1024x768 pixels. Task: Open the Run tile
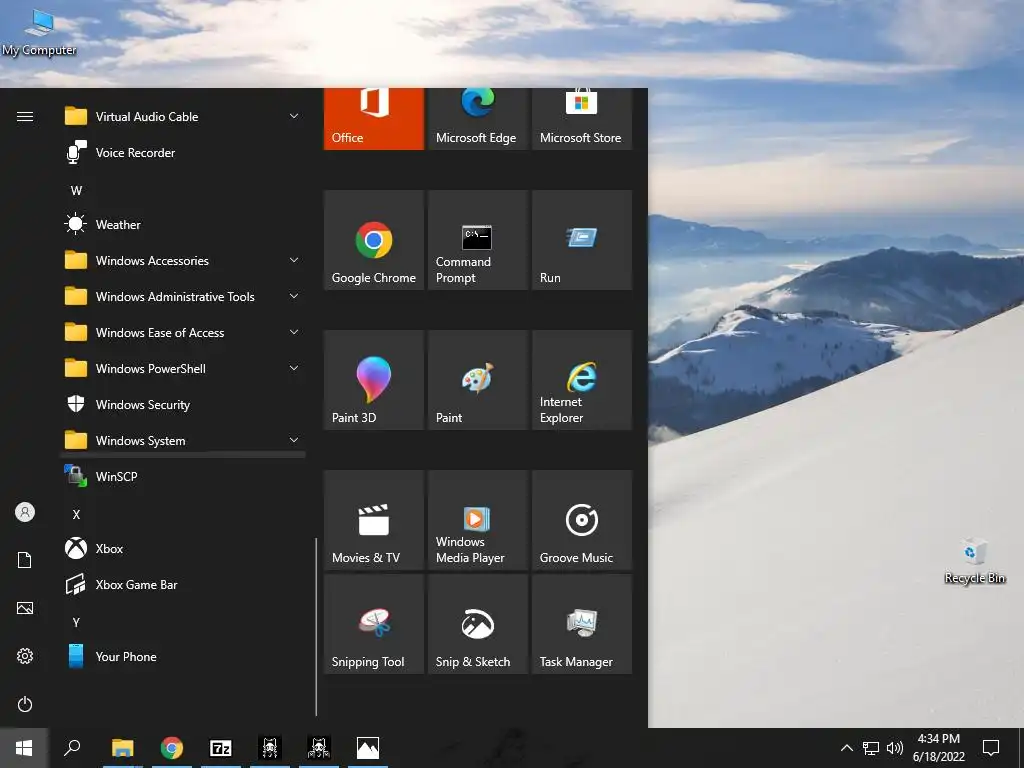tap(581, 240)
